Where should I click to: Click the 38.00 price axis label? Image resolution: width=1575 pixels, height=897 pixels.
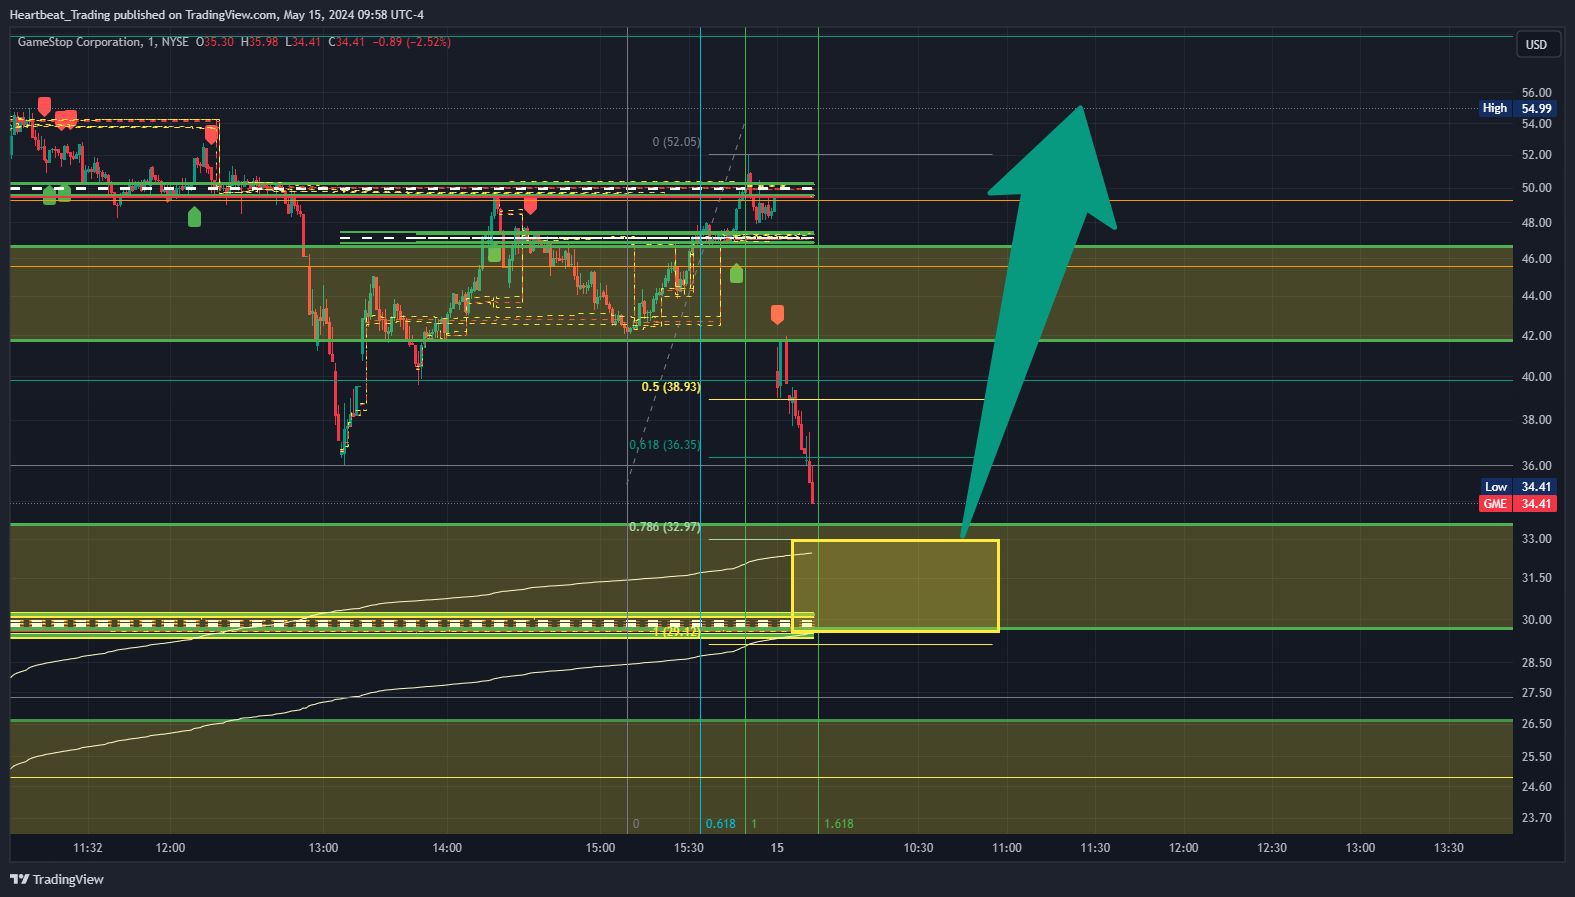1536,420
